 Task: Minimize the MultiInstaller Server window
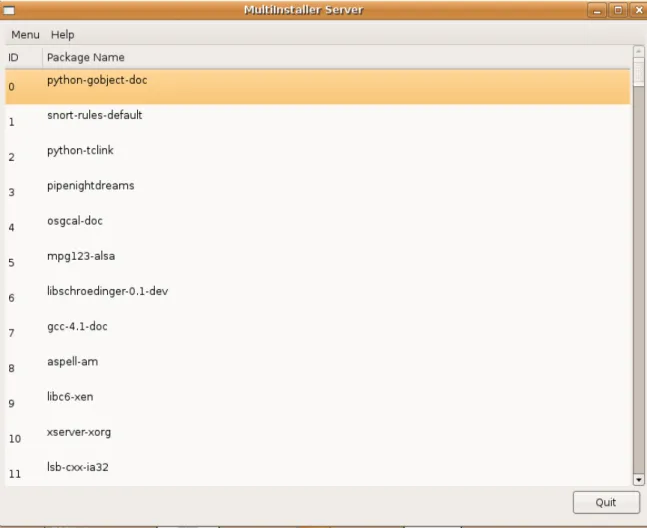pyautogui.click(x=597, y=10)
